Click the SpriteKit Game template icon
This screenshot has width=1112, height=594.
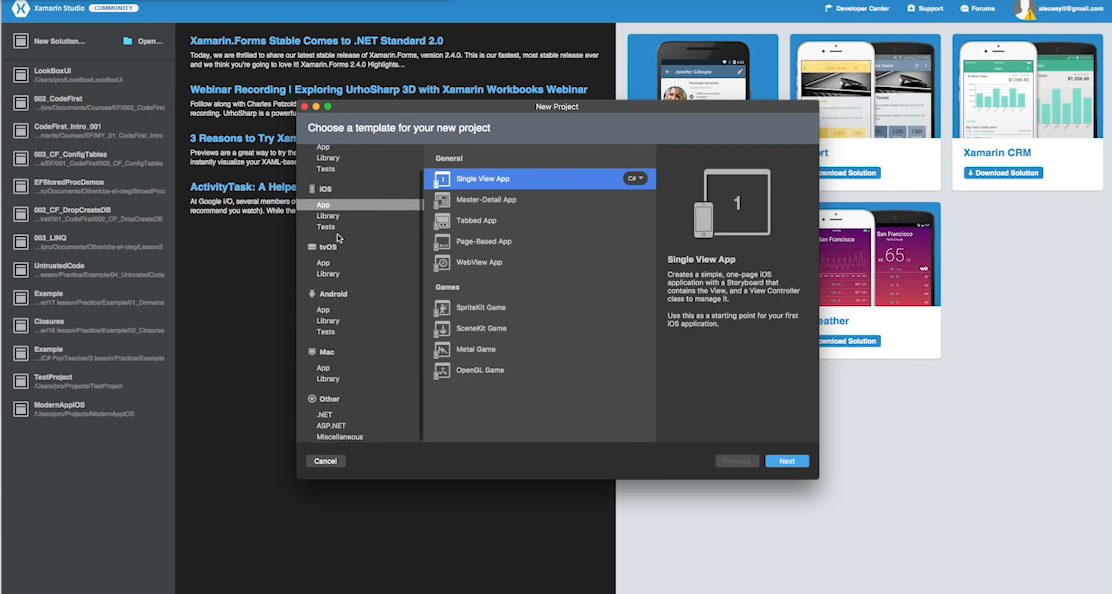tap(442, 308)
